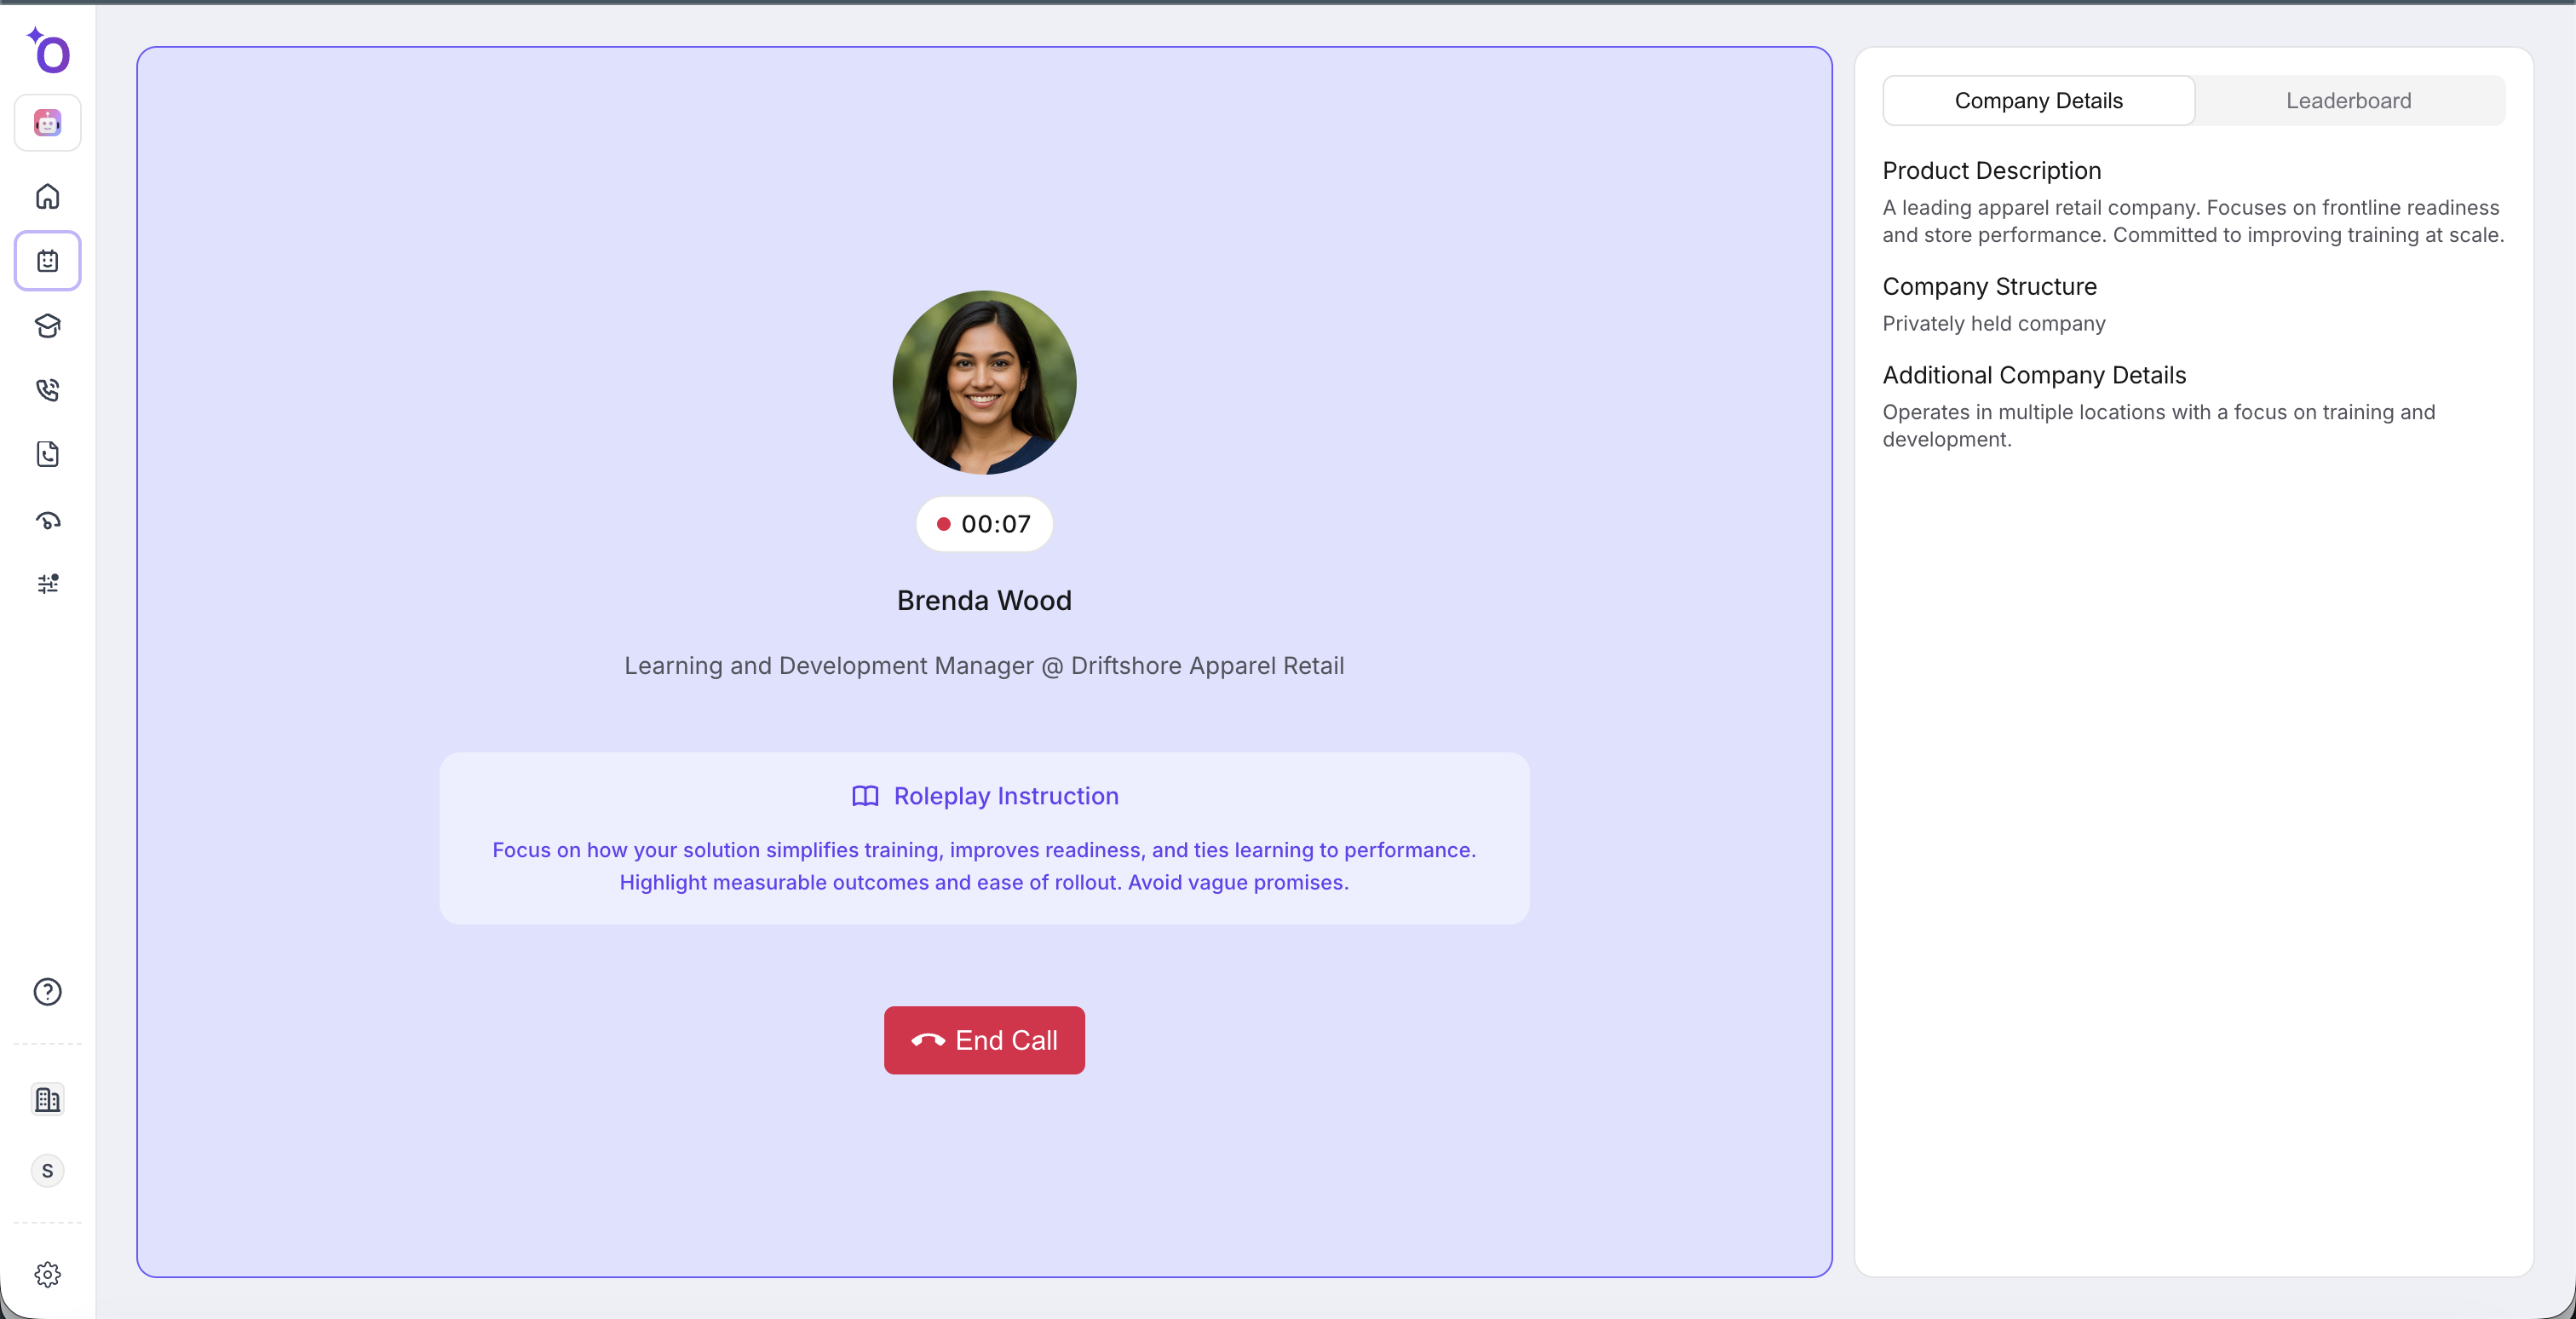This screenshot has width=2576, height=1319.
Task: Click the Roleplay Instruction heading
Action: (1005, 796)
